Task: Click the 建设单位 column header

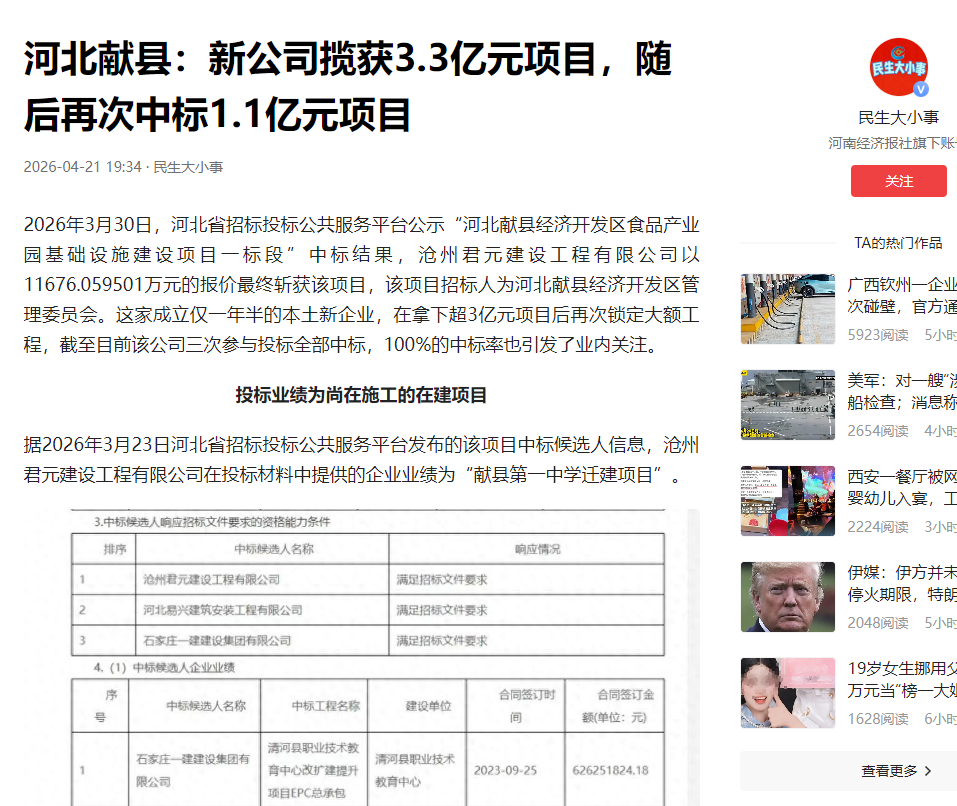Action: pyautogui.click(x=428, y=706)
